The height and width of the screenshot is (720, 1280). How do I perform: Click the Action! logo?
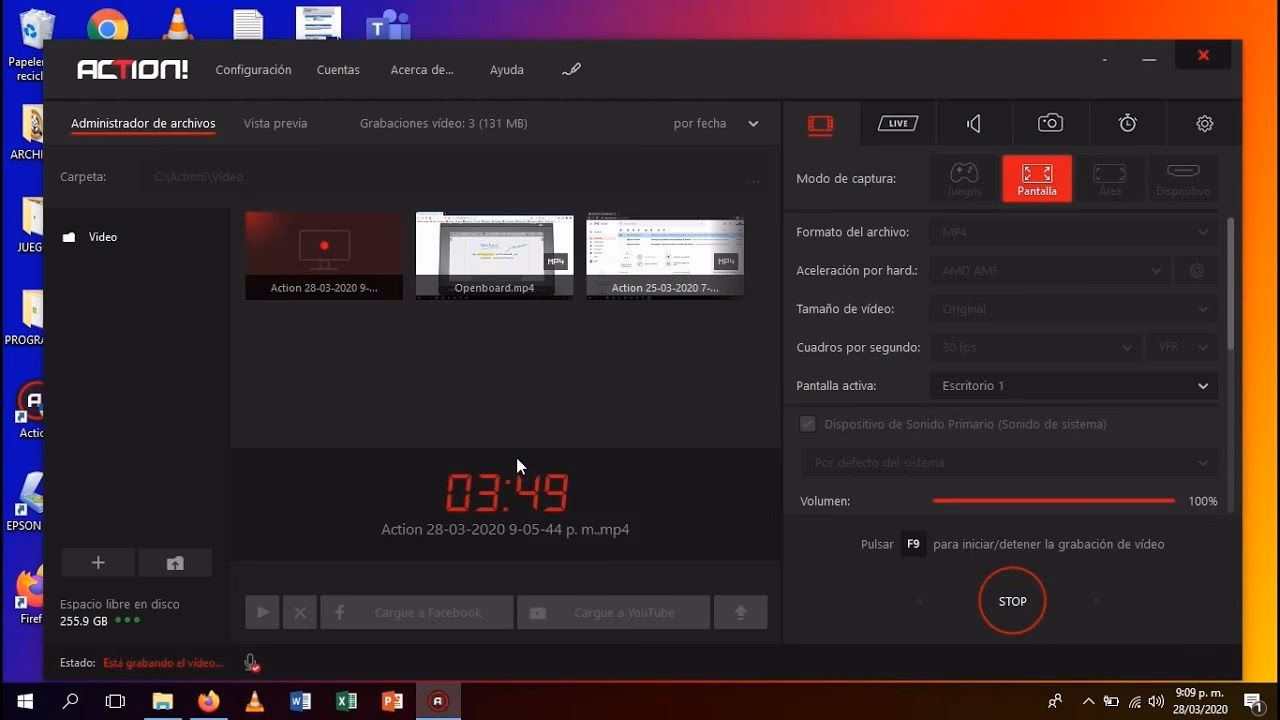132,70
